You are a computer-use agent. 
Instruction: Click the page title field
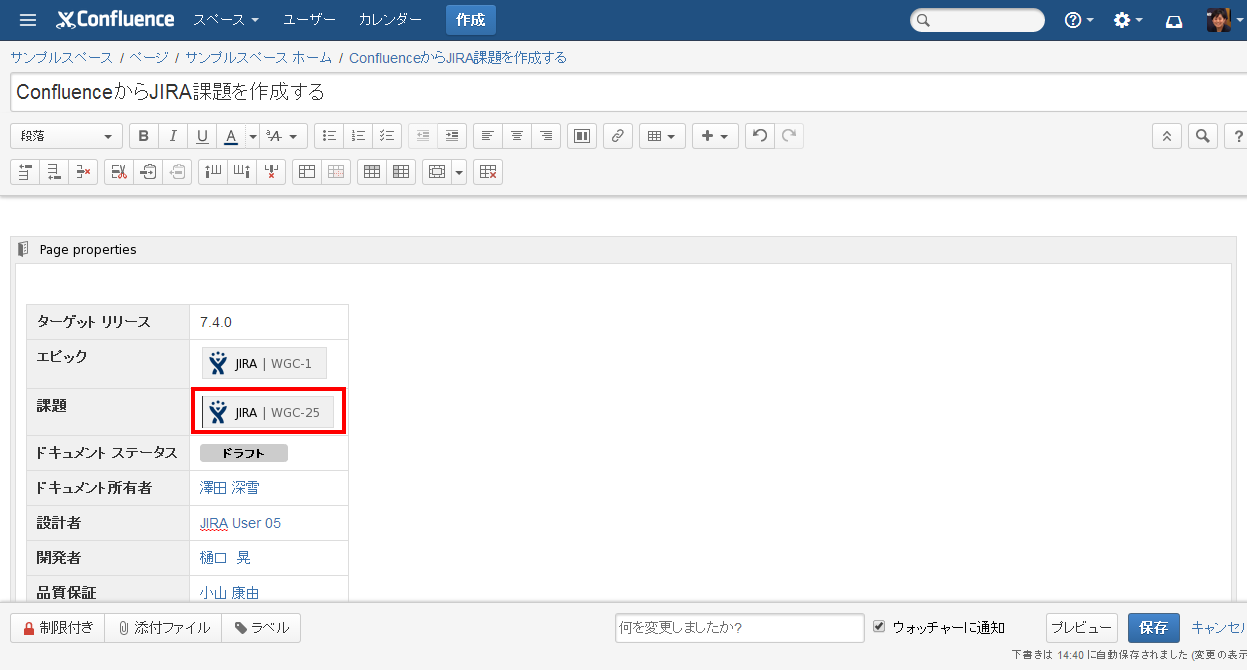(x=629, y=92)
